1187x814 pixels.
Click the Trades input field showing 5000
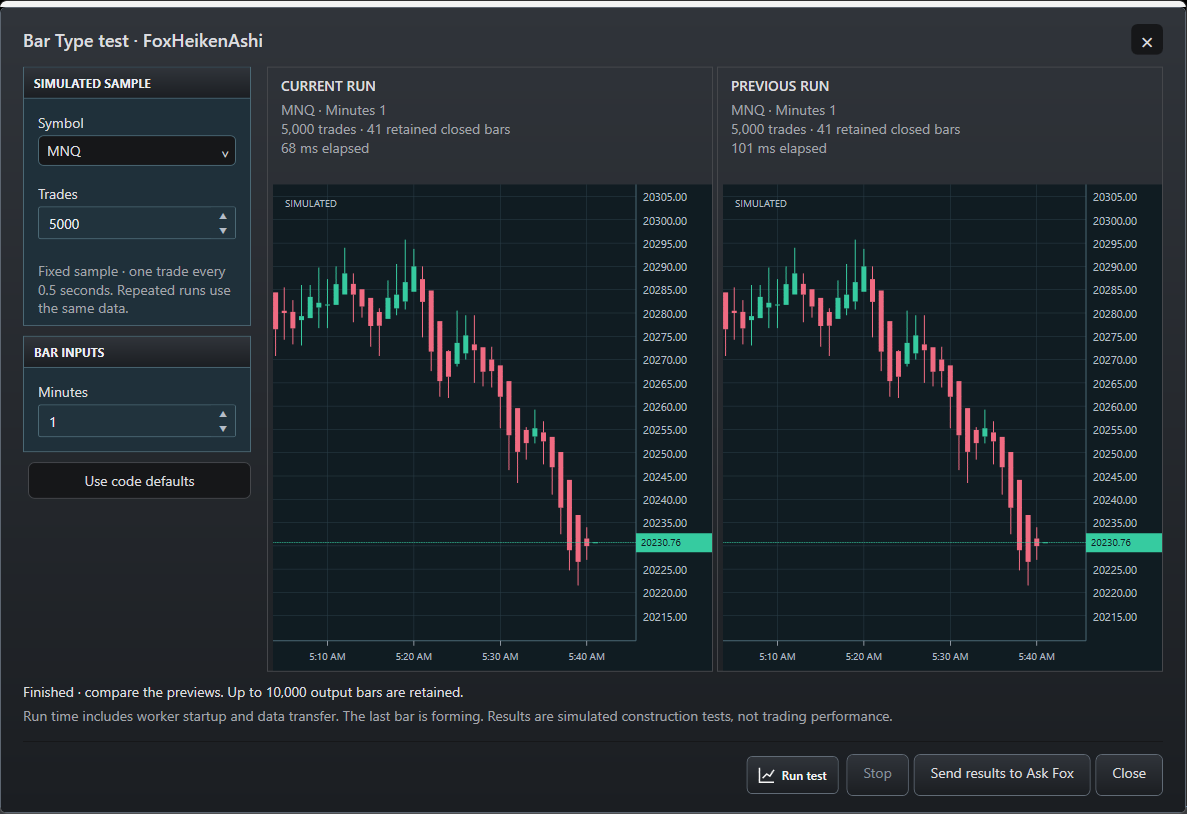pos(137,223)
